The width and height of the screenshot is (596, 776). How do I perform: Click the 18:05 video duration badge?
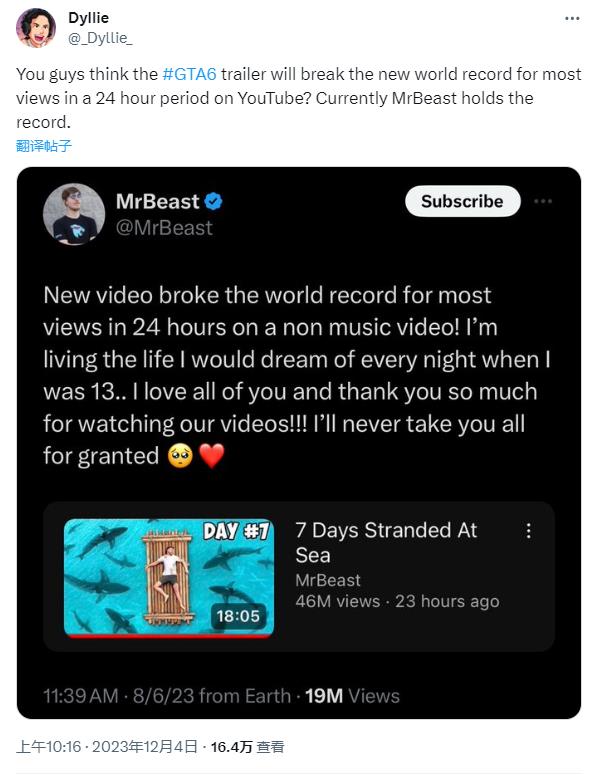(238, 616)
